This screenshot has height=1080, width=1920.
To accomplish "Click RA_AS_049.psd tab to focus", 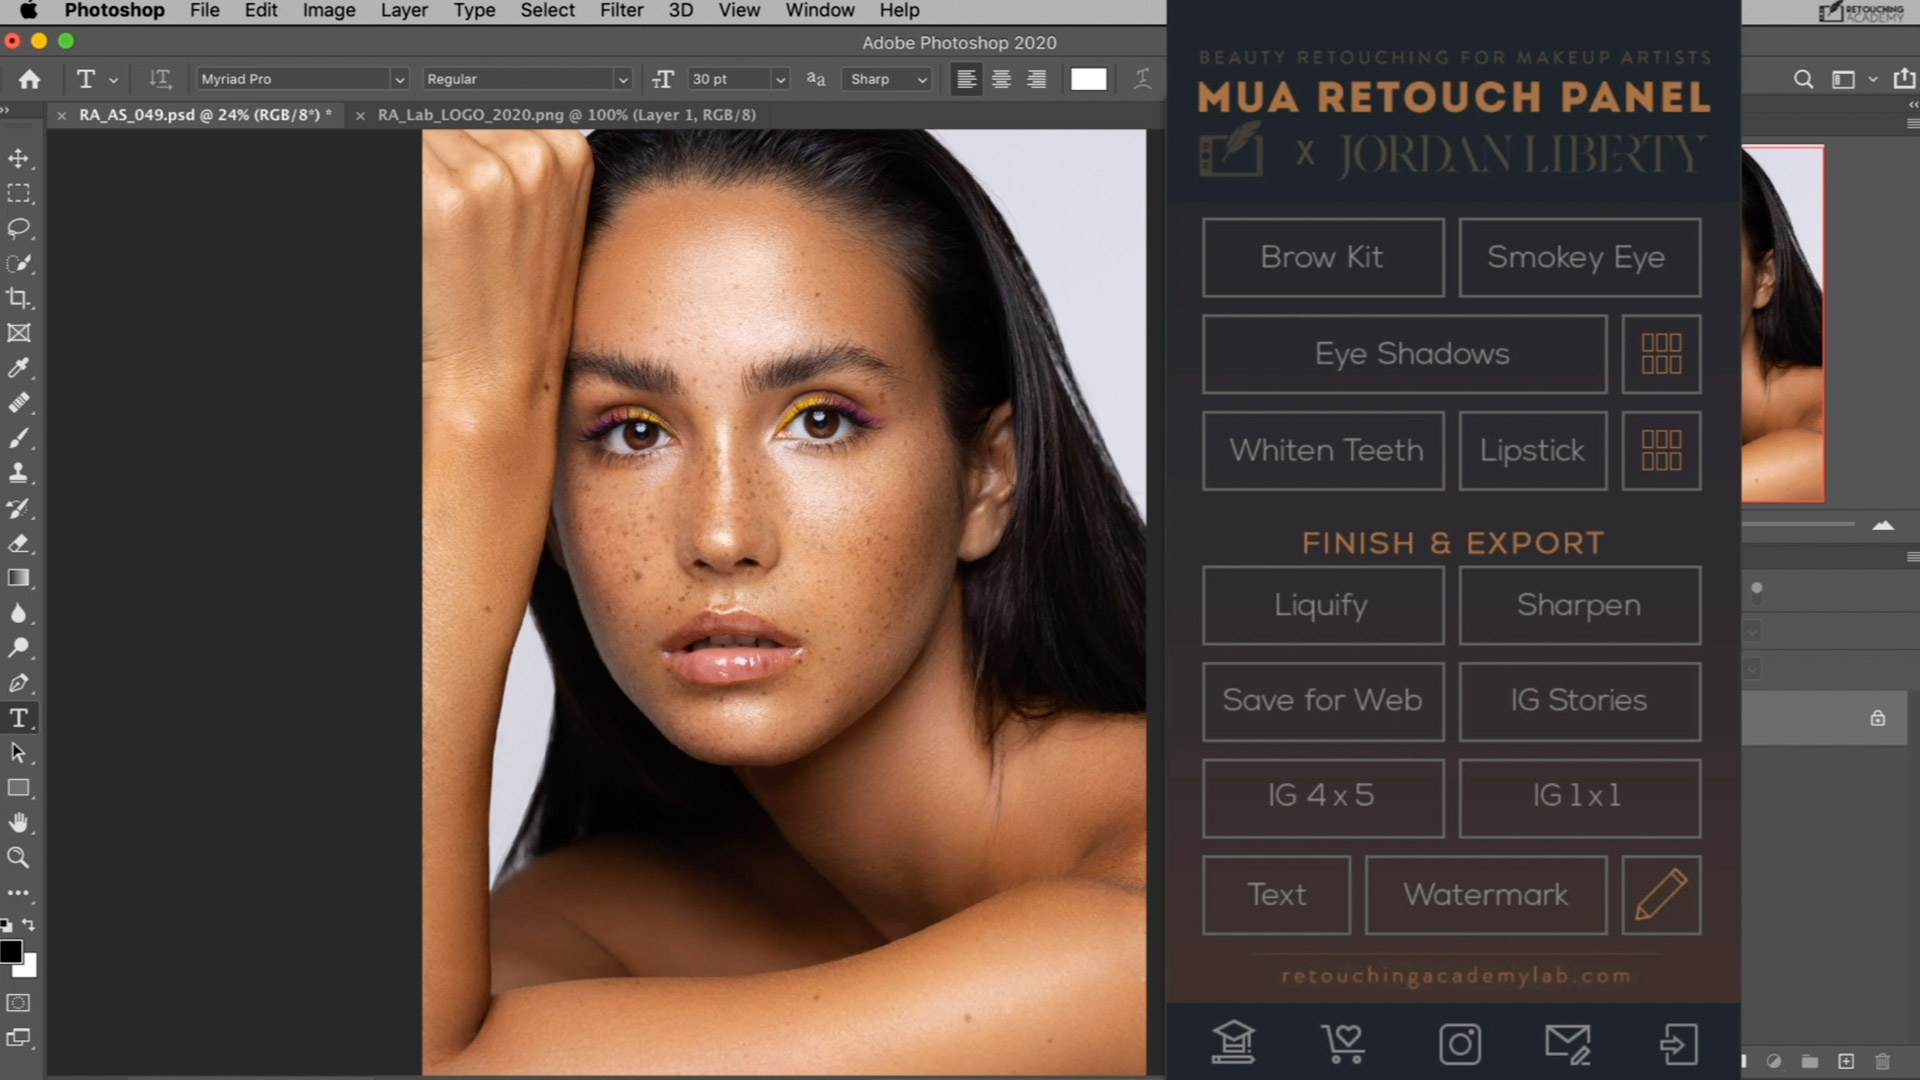I will [198, 115].
